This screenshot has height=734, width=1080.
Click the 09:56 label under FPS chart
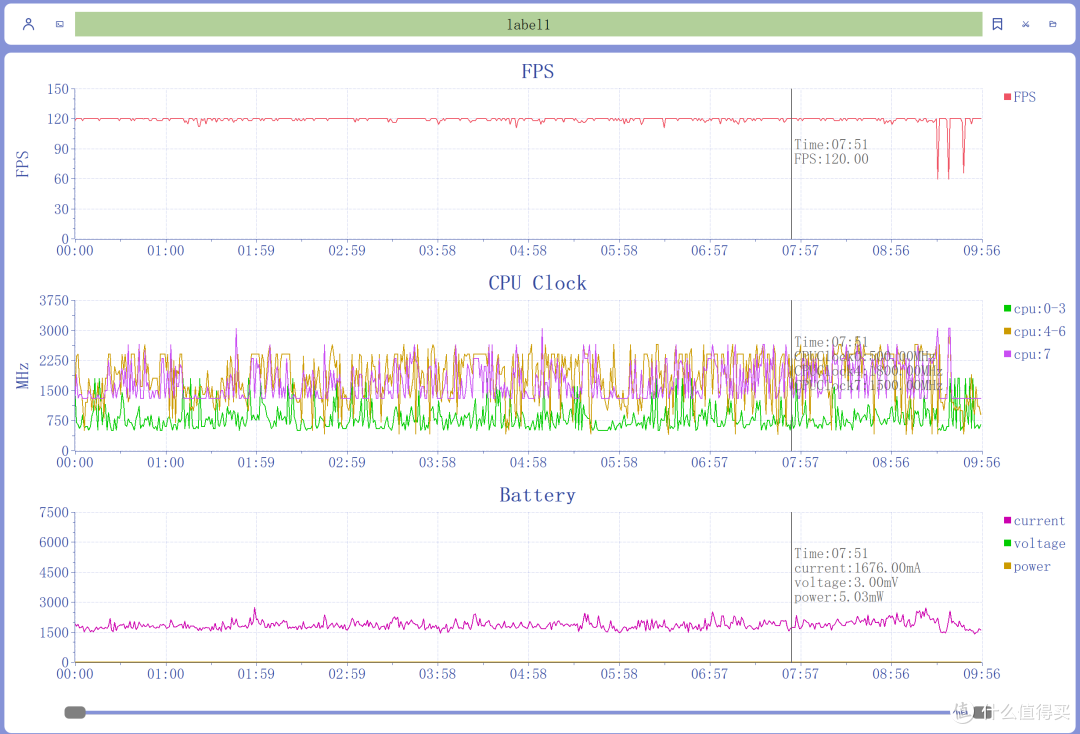pos(982,251)
